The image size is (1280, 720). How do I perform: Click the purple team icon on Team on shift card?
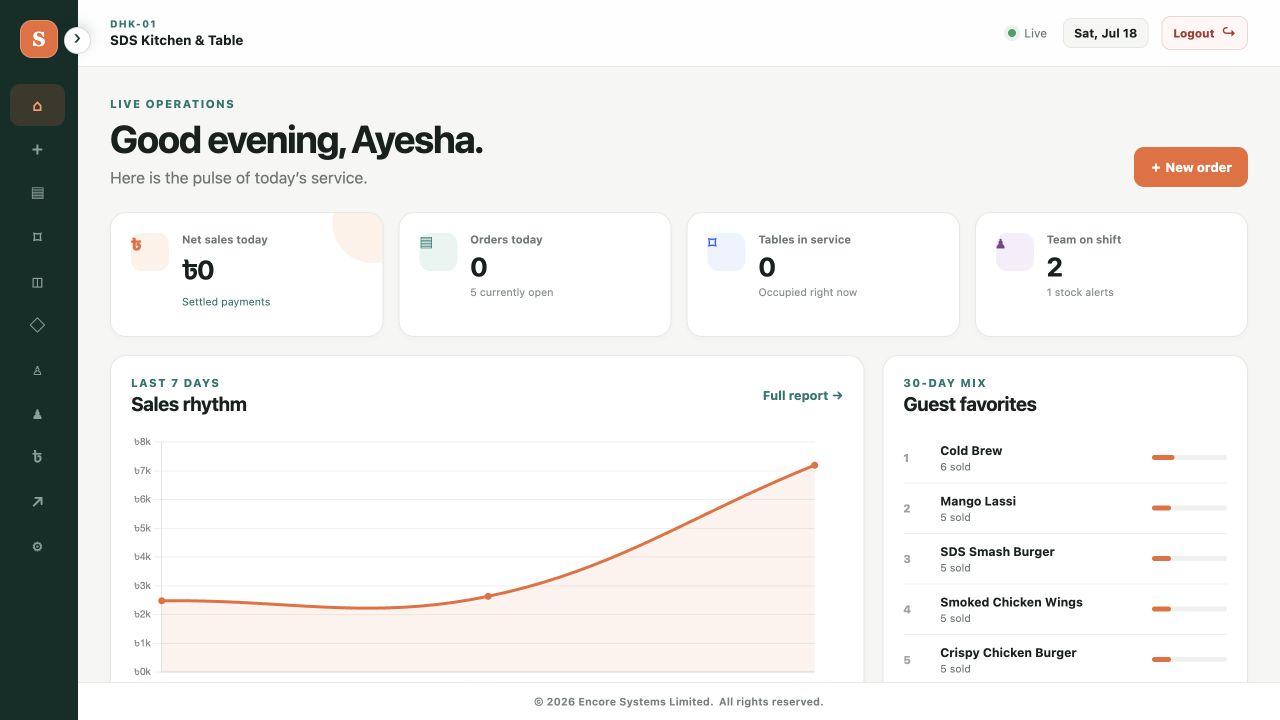(x=1015, y=252)
